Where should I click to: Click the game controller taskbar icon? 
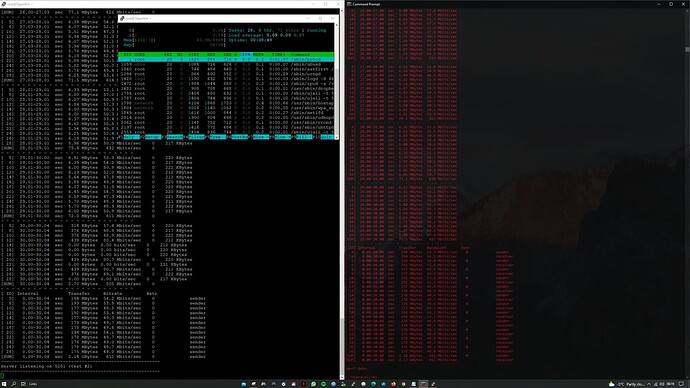point(263,384)
